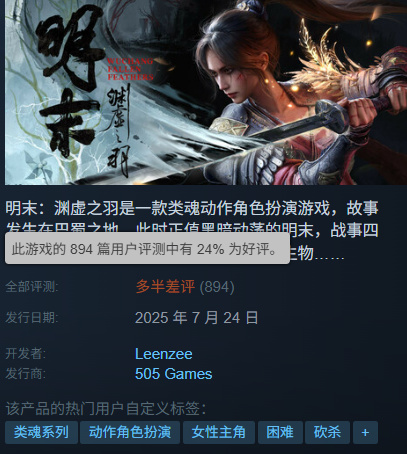Open the Leenzee developer link
This screenshot has height=454, width=407.
tap(164, 354)
